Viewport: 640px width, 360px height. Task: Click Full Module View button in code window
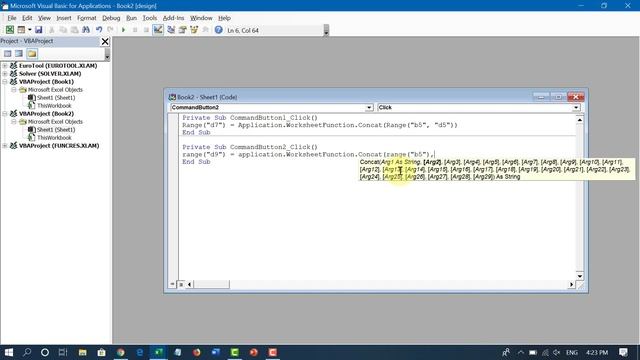tap(181, 284)
